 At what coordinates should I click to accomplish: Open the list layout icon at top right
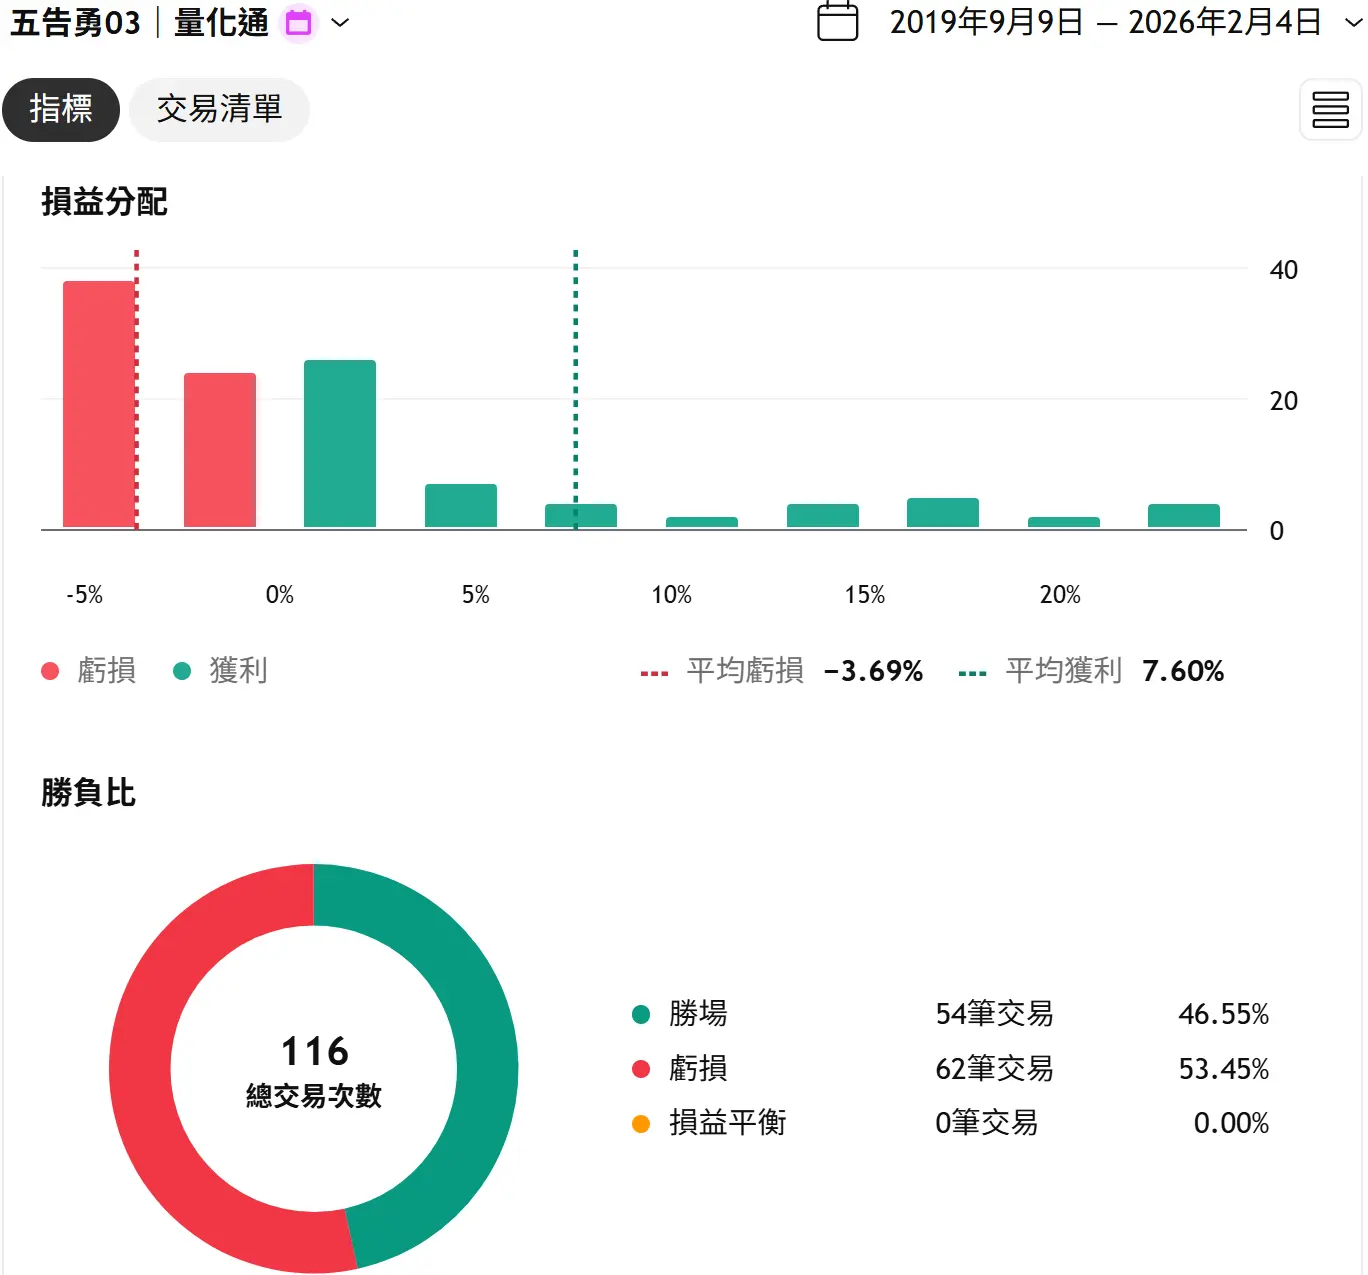[1330, 109]
